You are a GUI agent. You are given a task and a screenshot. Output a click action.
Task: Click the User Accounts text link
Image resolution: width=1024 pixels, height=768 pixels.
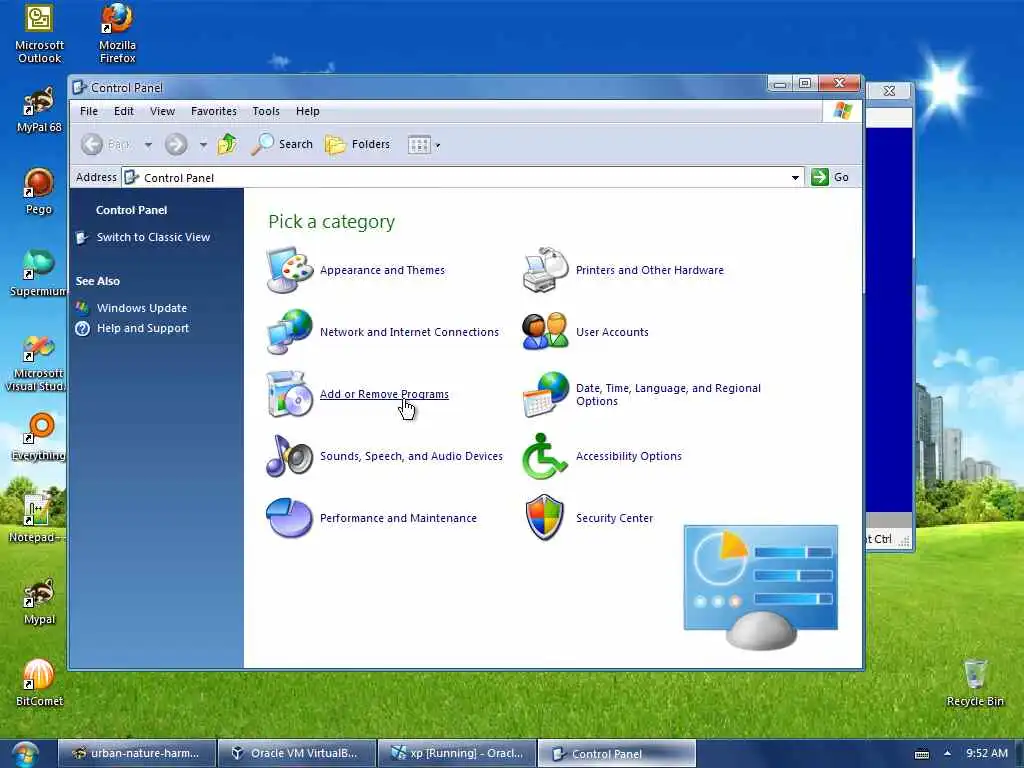point(612,332)
